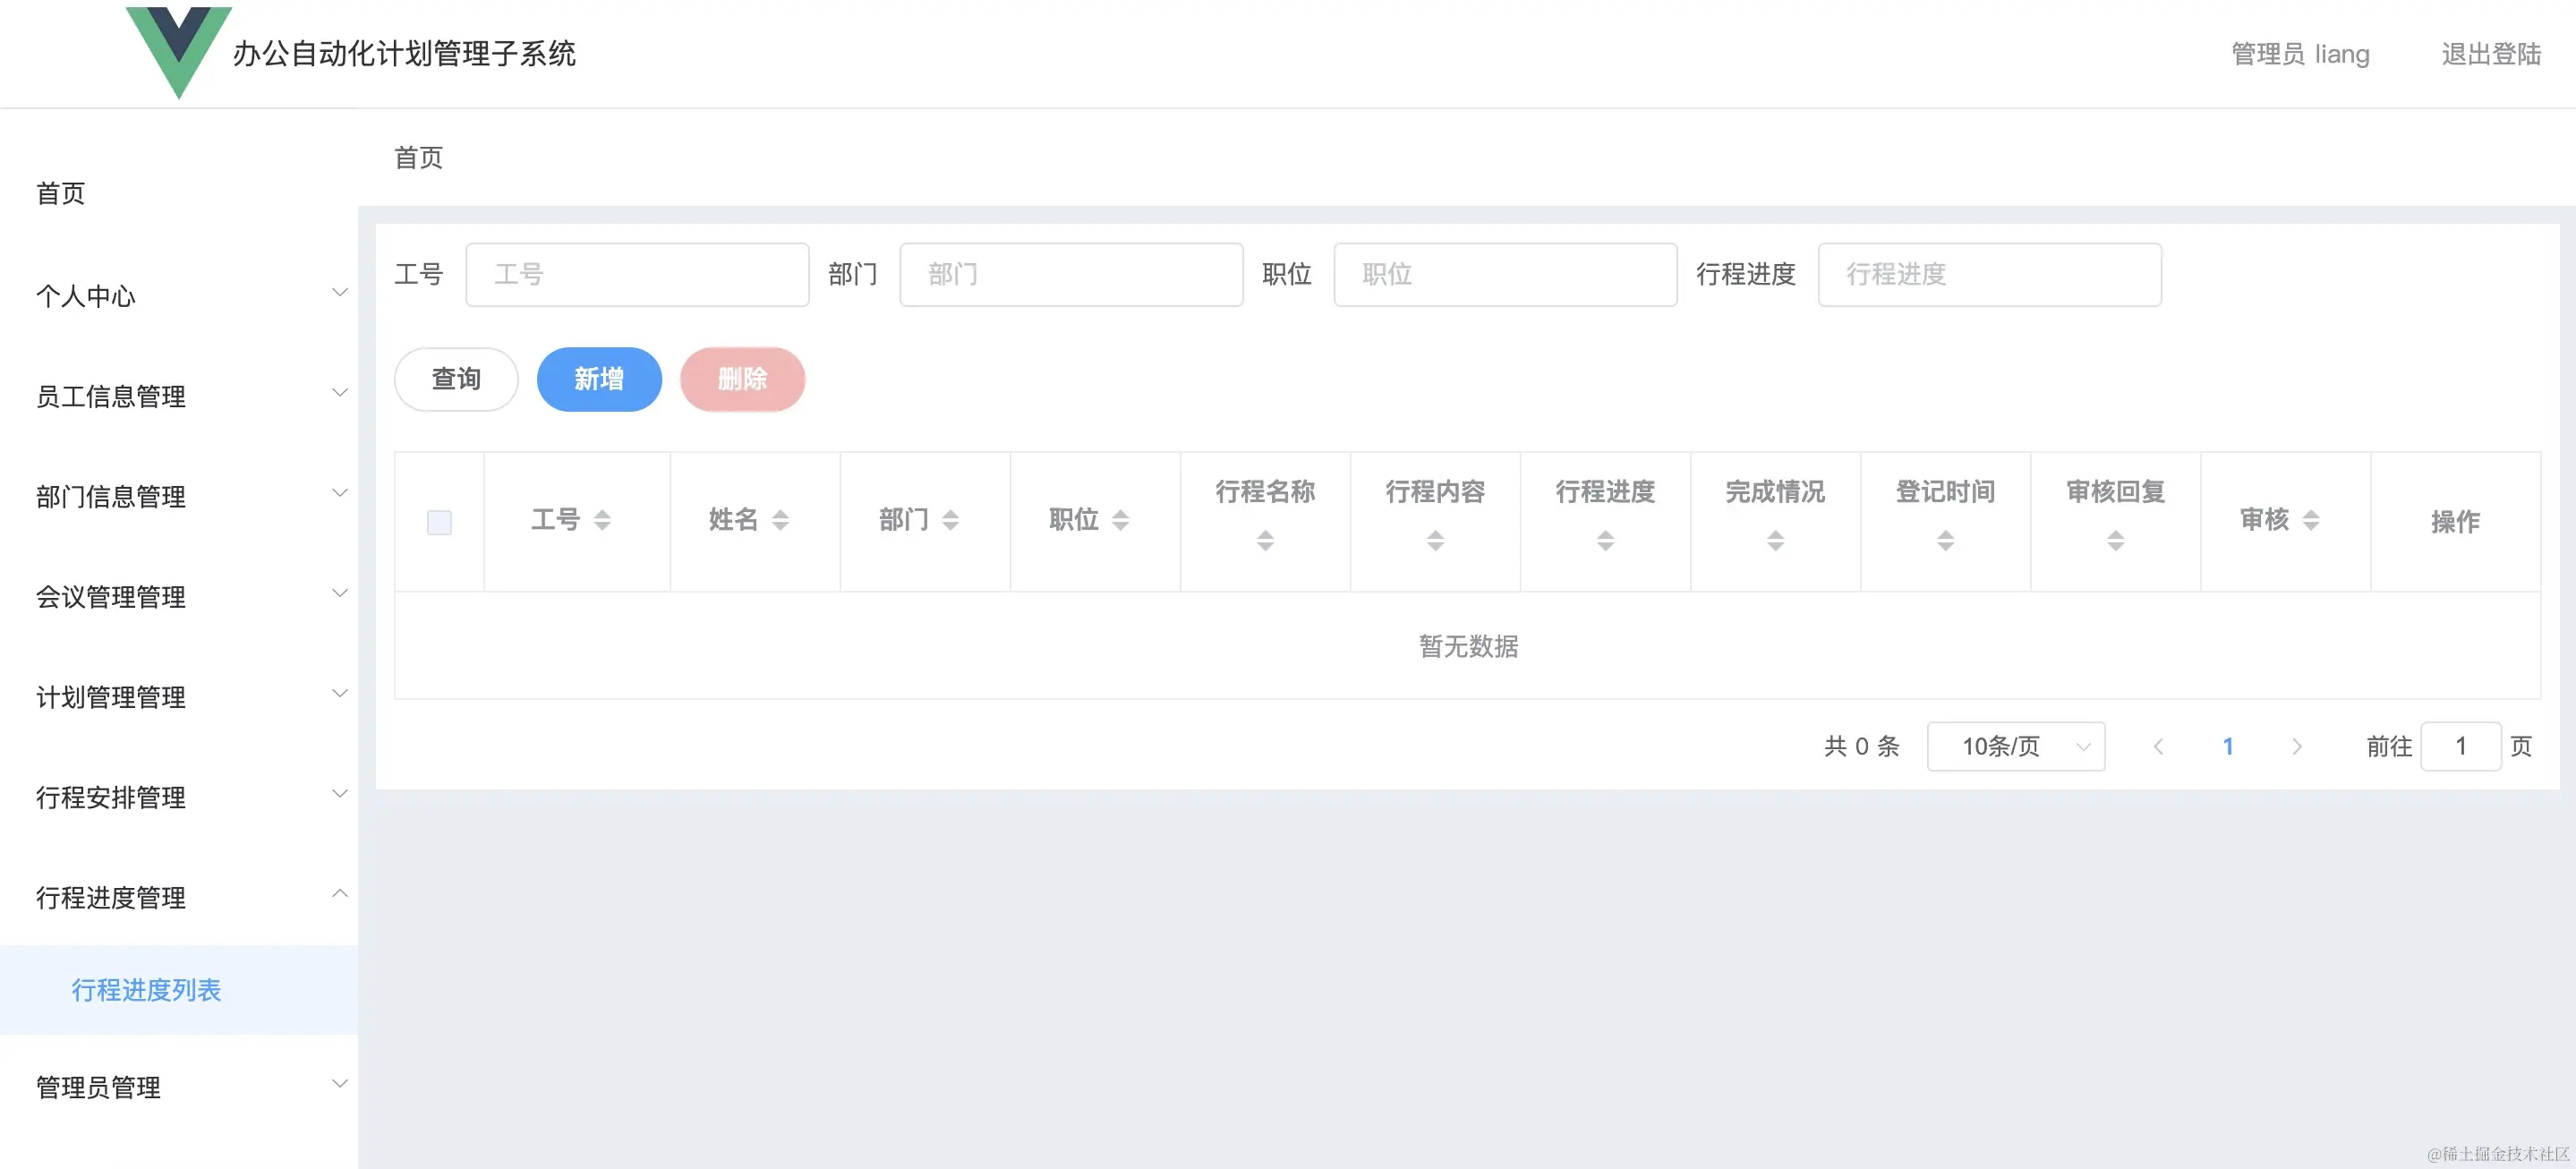Image resolution: width=2576 pixels, height=1169 pixels.
Task: Click sort arrows on 工号 column
Action: click(x=602, y=520)
